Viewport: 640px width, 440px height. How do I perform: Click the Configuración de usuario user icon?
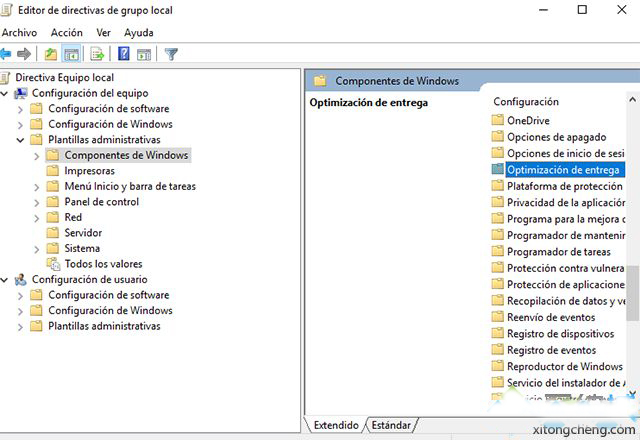pyautogui.click(x=20, y=280)
